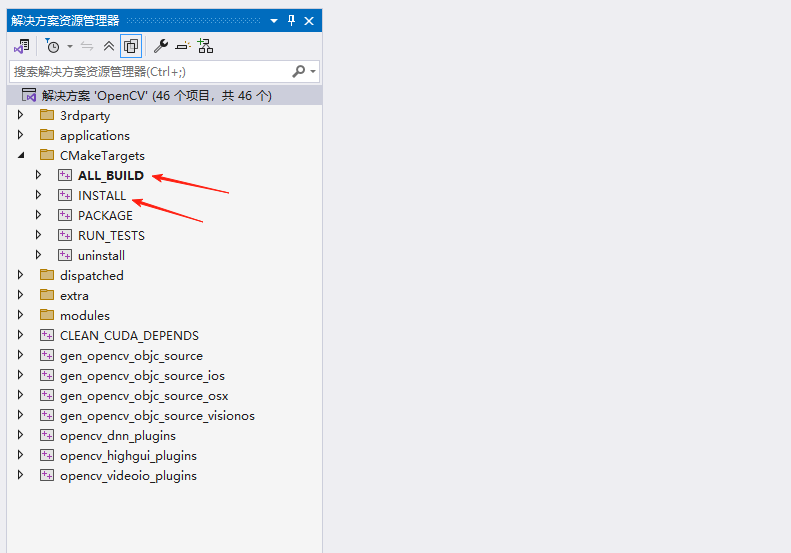This screenshot has width=791, height=553.
Task: Select the applications folder label
Action: [95, 136]
